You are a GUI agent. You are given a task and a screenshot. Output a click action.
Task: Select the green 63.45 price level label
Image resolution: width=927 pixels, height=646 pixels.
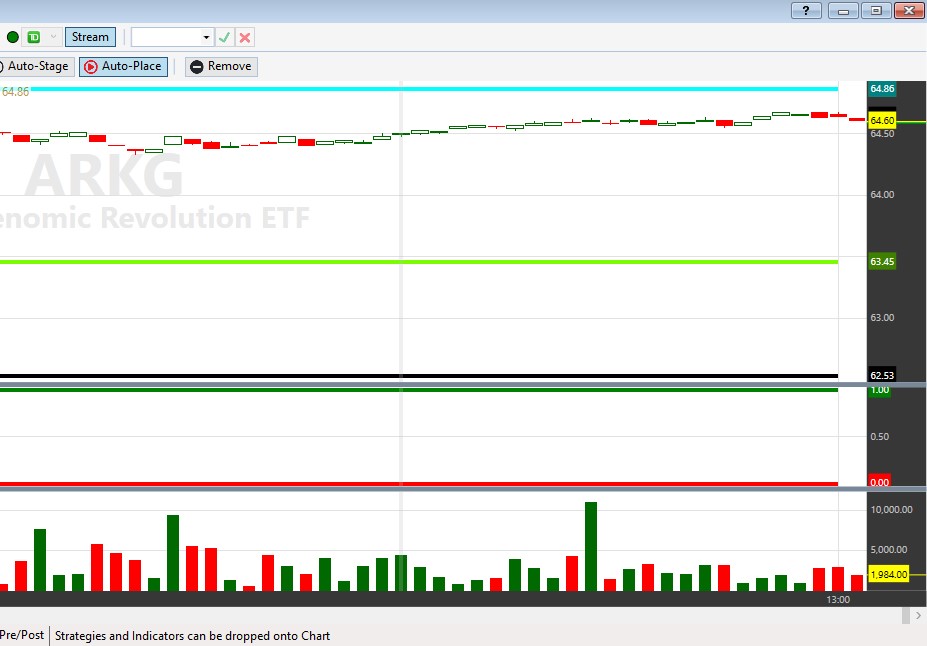coord(882,261)
